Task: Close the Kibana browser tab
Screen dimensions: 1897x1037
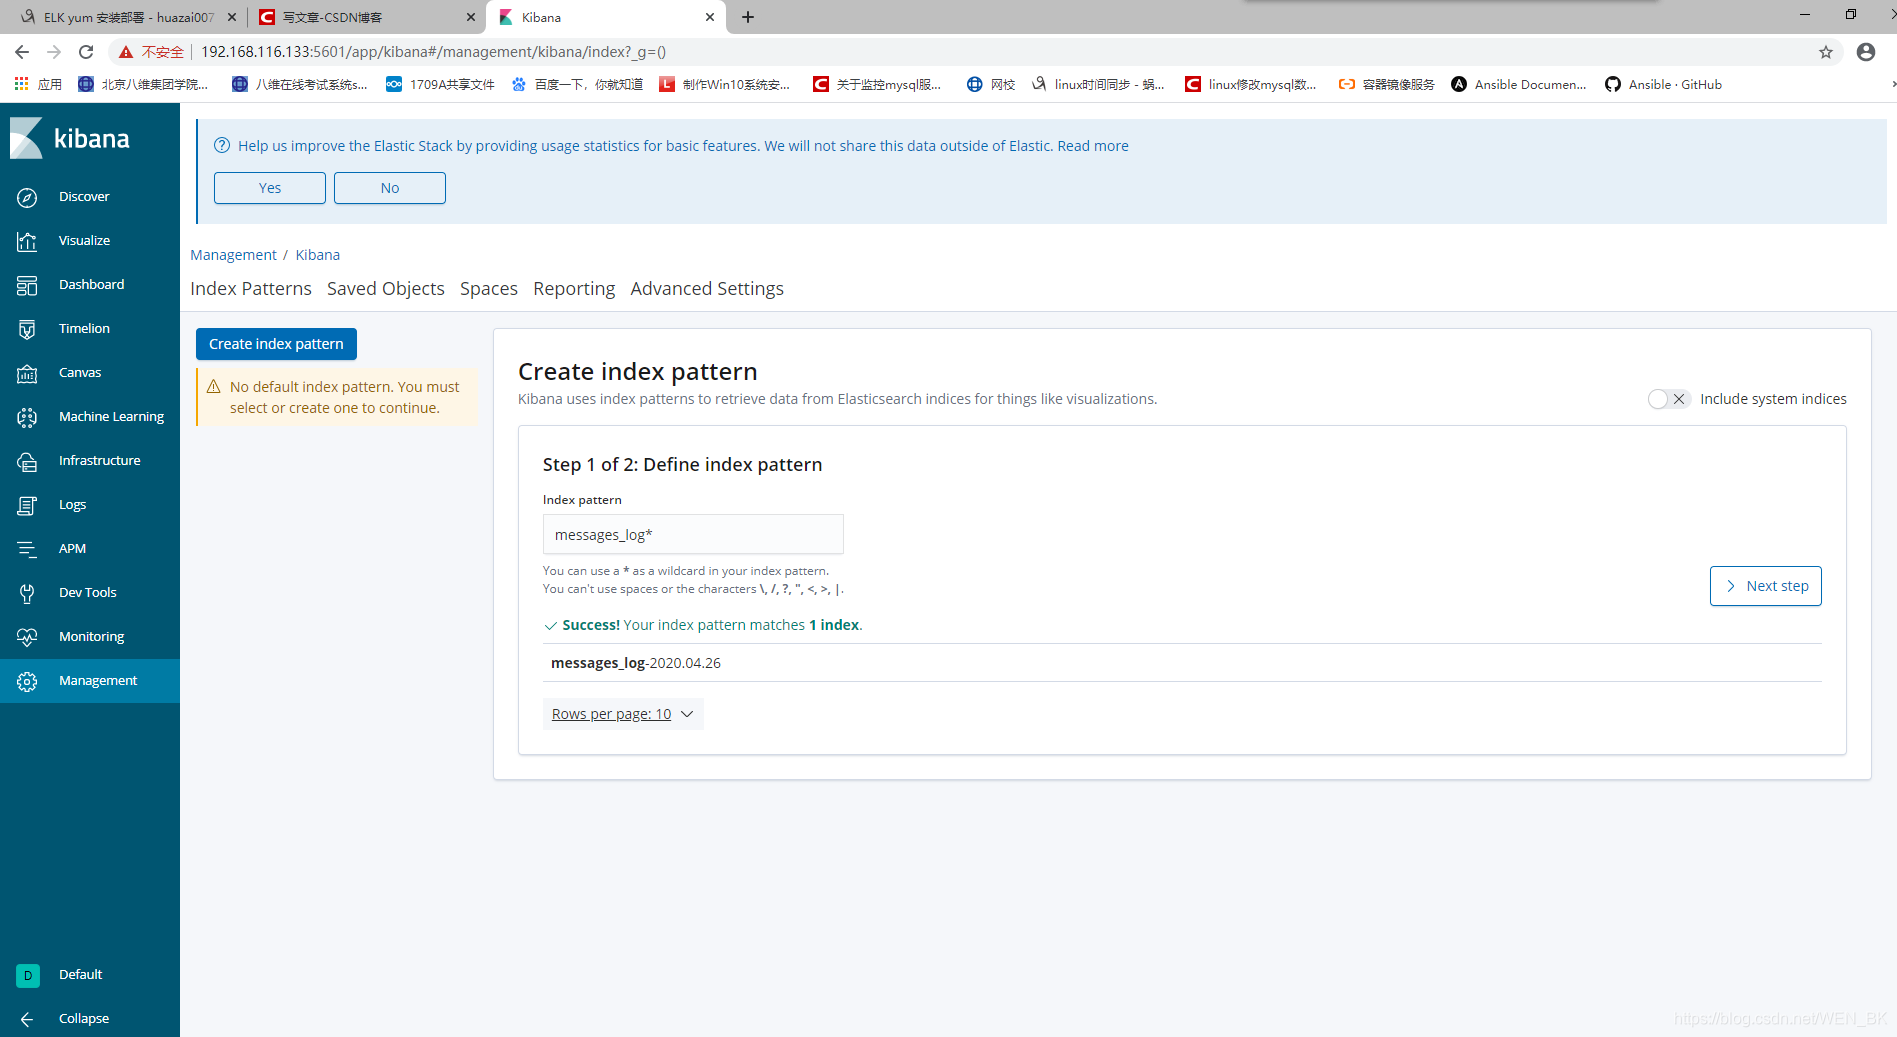Action: click(710, 17)
